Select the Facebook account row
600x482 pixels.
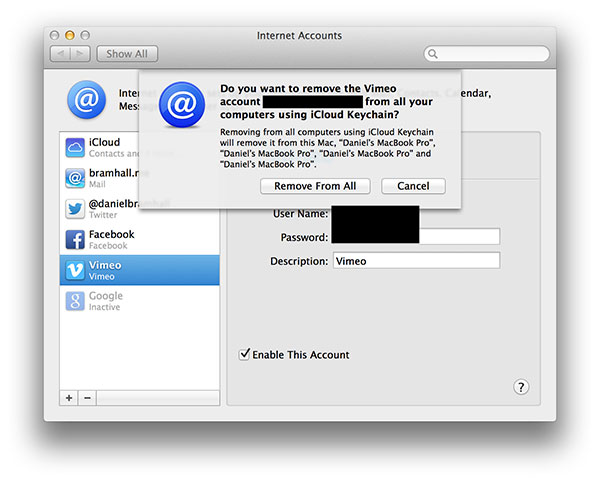point(140,240)
